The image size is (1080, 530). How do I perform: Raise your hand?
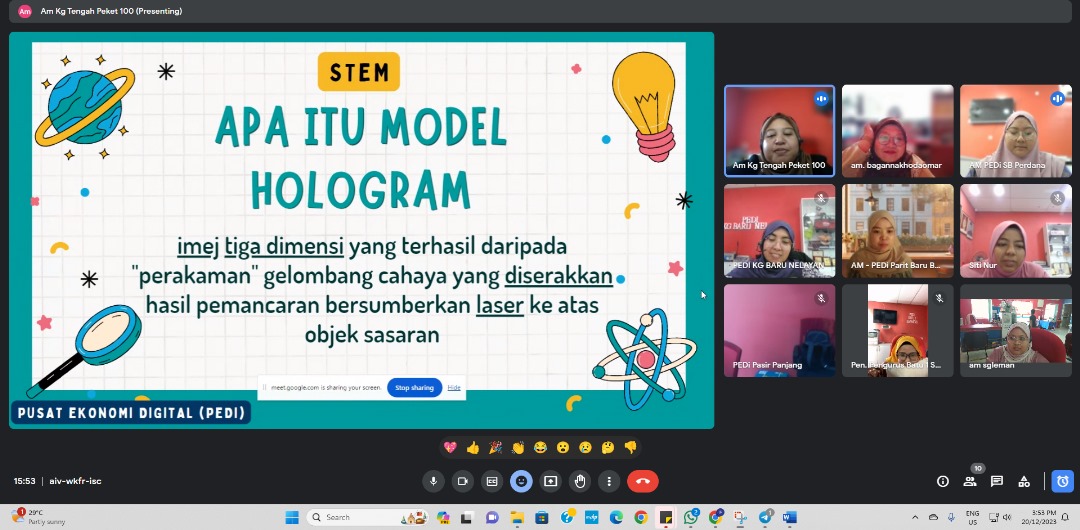(580, 481)
